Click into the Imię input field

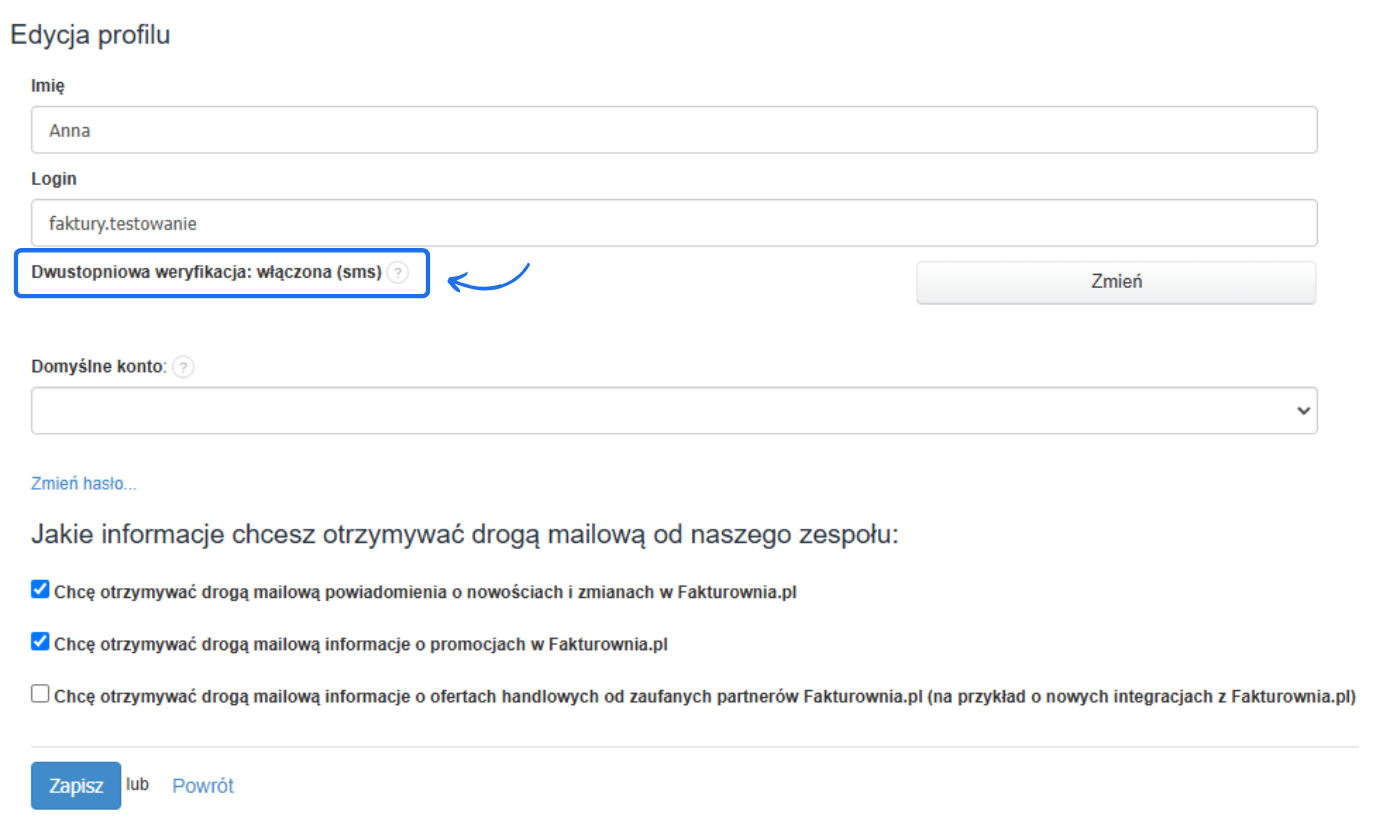pos(400,129)
